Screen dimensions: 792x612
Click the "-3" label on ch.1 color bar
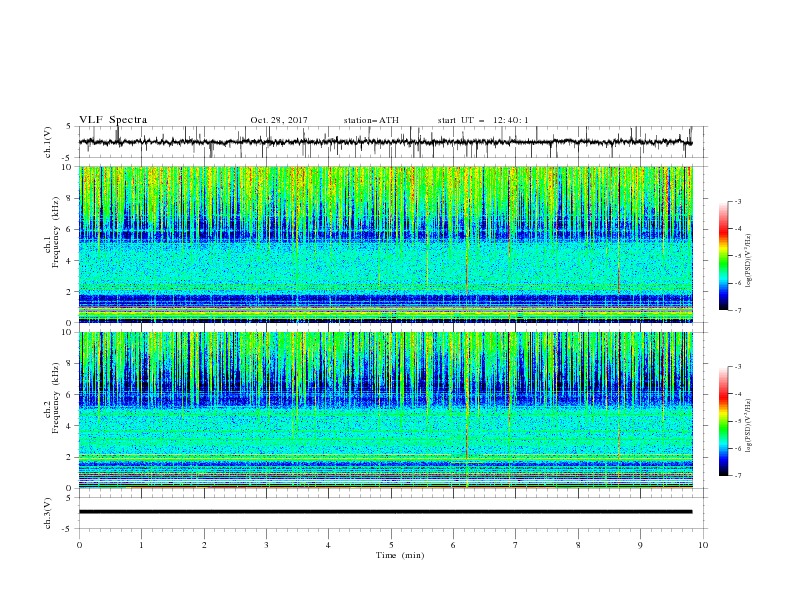[x=737, y=201]
